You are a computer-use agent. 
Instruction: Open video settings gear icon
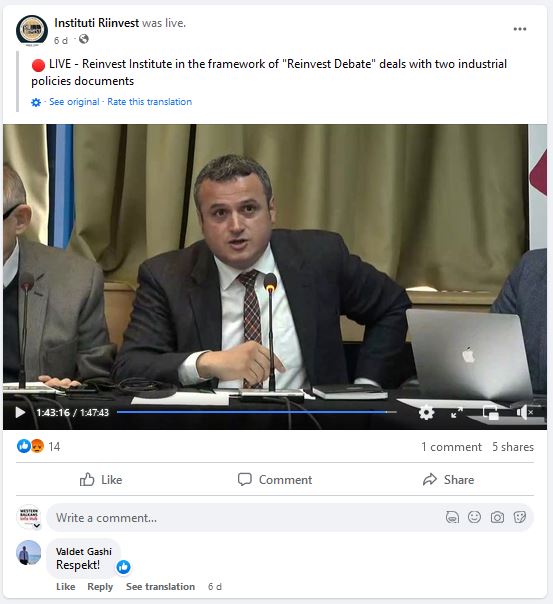click(426, 413)
